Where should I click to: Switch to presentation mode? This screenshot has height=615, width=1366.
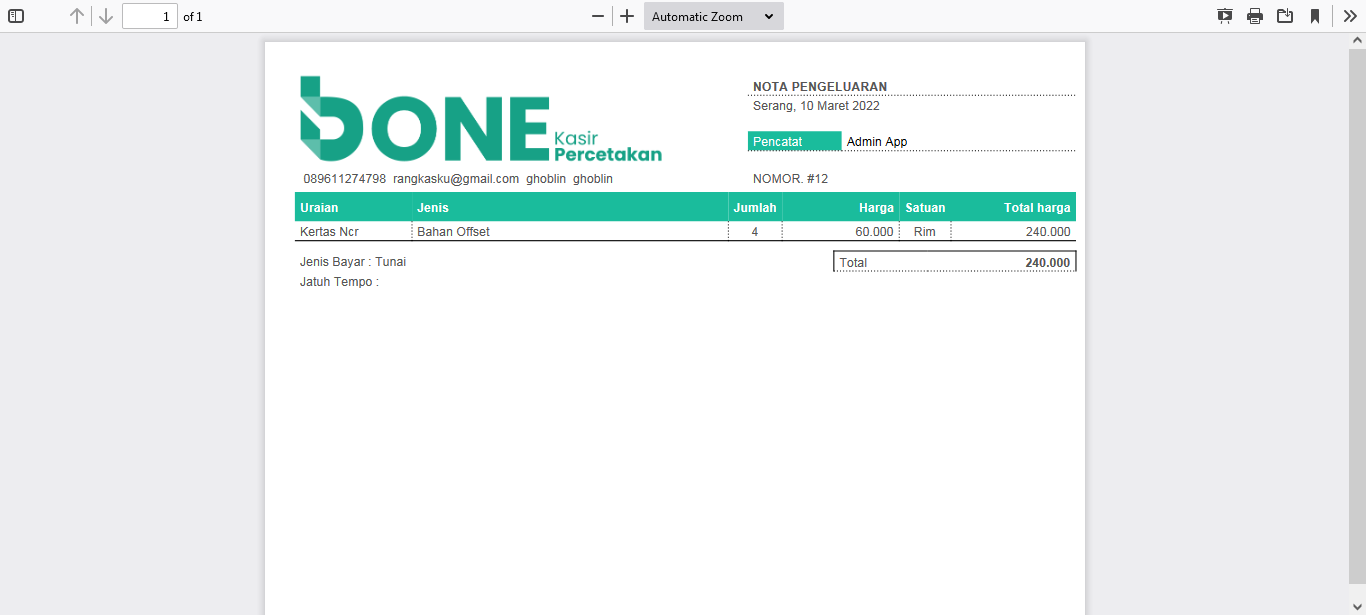click(1225, 16)
